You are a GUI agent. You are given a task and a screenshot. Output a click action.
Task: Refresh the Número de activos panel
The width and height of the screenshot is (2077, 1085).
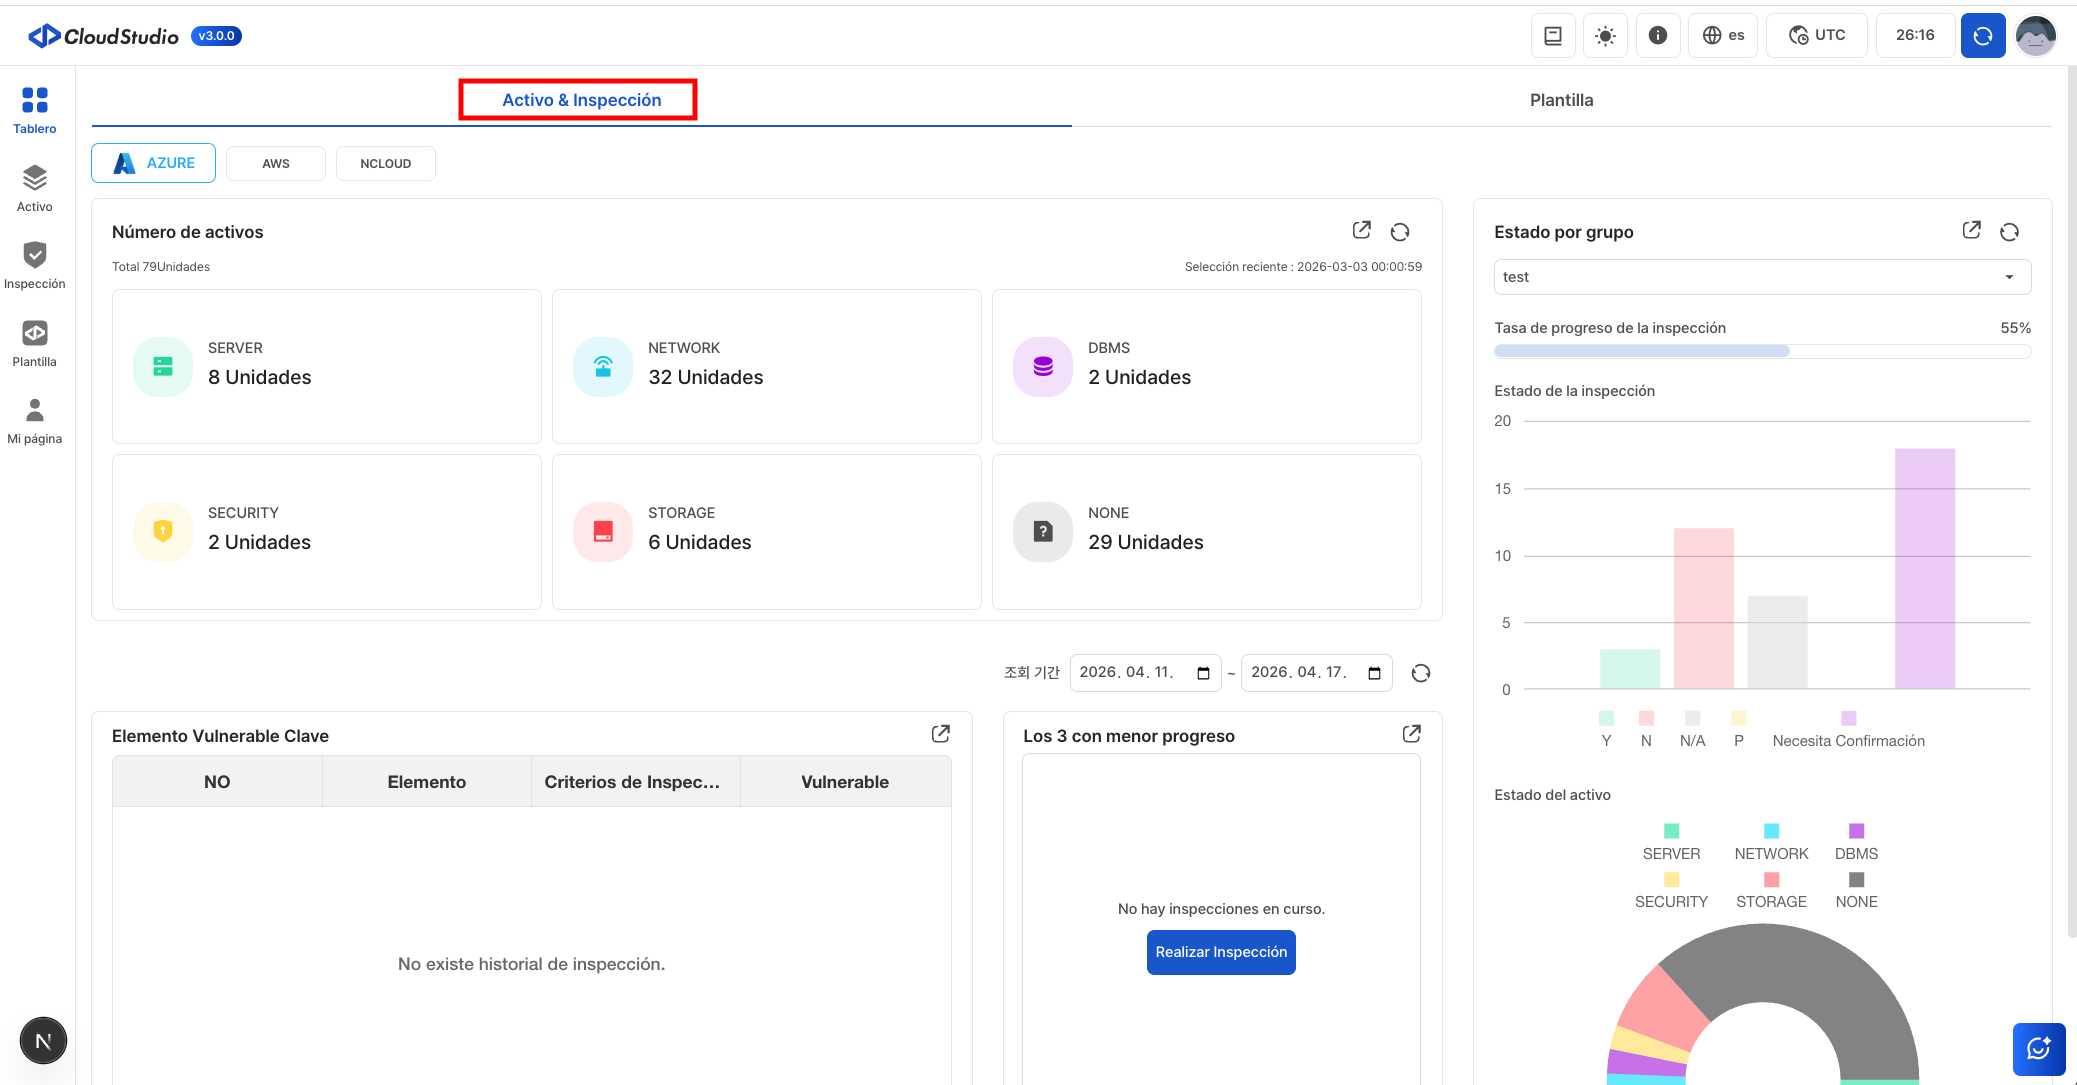[1400, 232]
